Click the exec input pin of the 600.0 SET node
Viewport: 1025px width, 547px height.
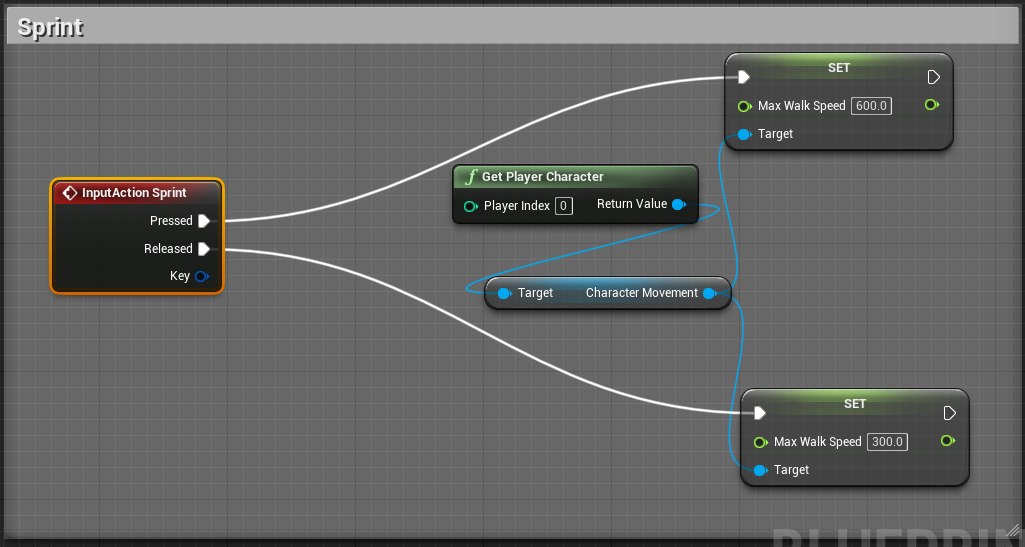tap(743, 78)
